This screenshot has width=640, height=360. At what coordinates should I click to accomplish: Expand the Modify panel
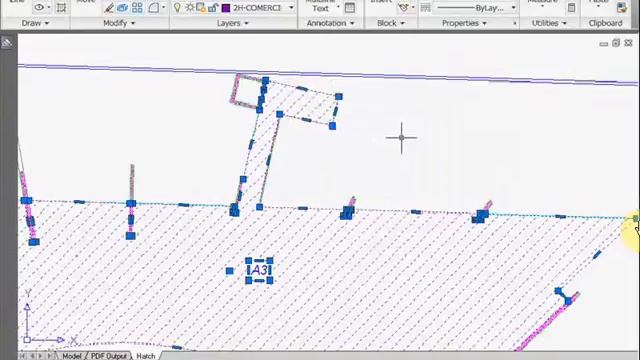click(x=119, y=23)
